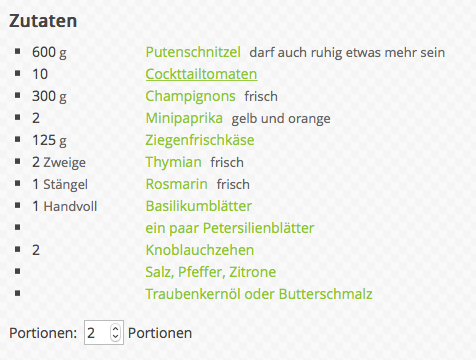
Task: Open the Knoblauchzehen link
Action: click(x=200, y=250)
